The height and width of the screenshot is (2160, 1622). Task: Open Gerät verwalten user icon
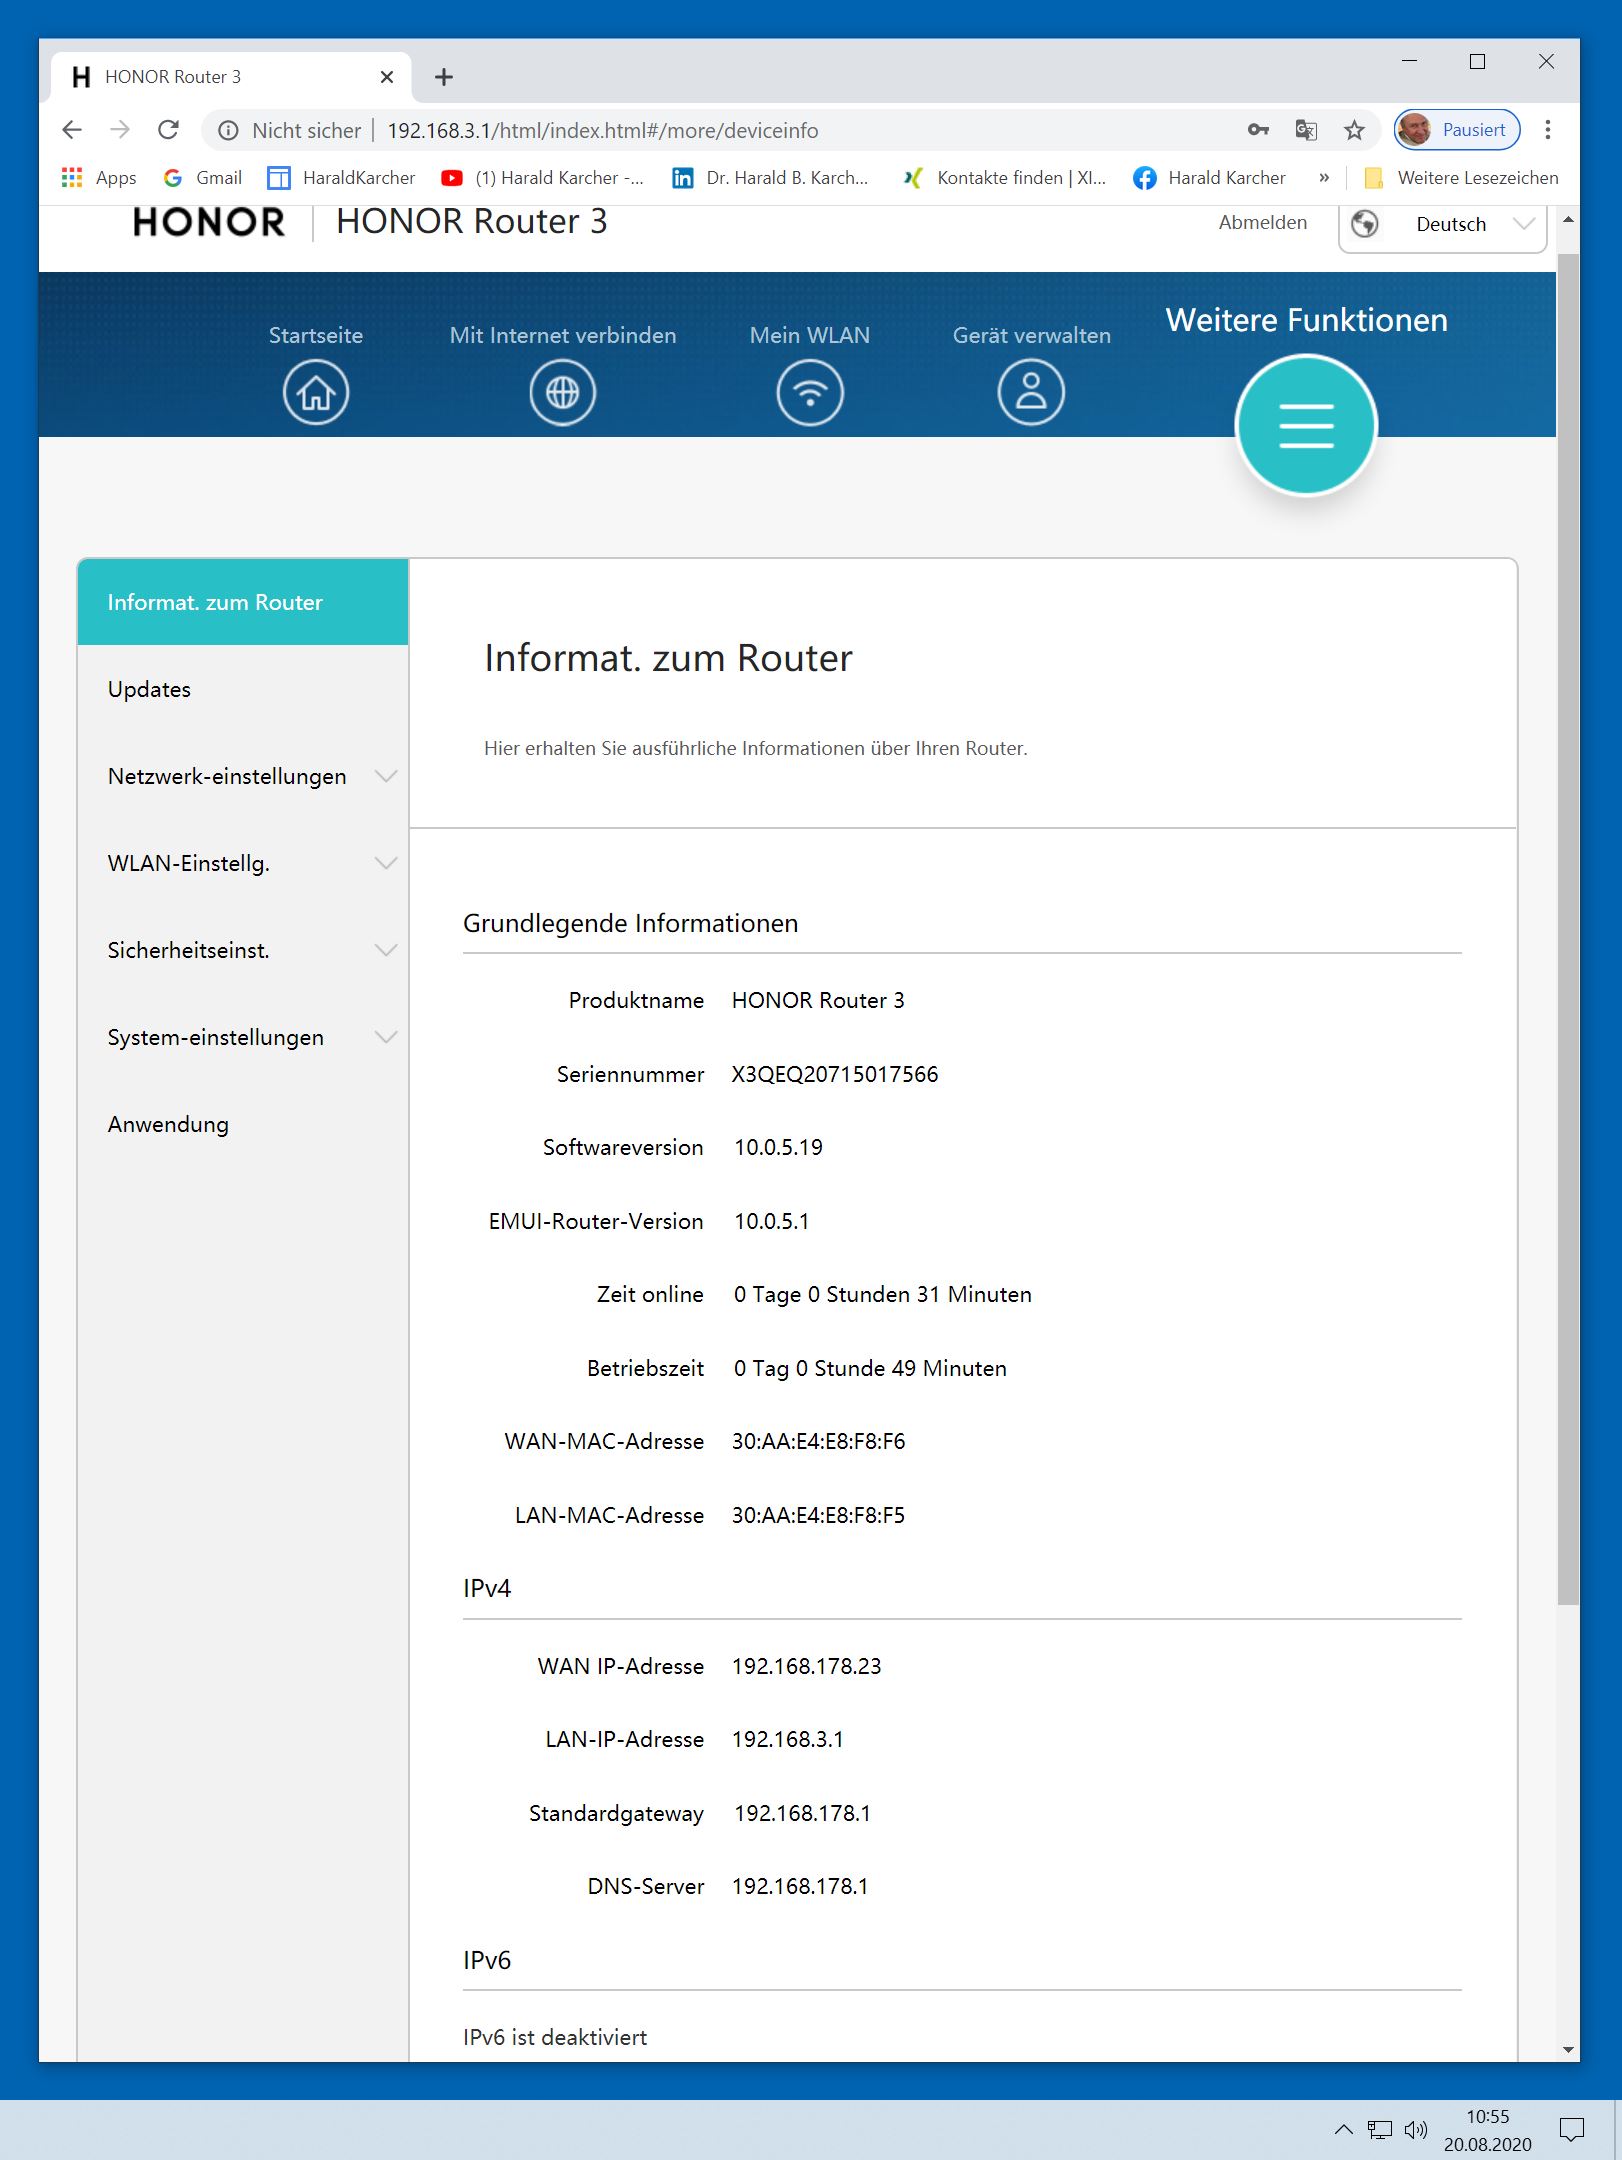(1030, 392)
